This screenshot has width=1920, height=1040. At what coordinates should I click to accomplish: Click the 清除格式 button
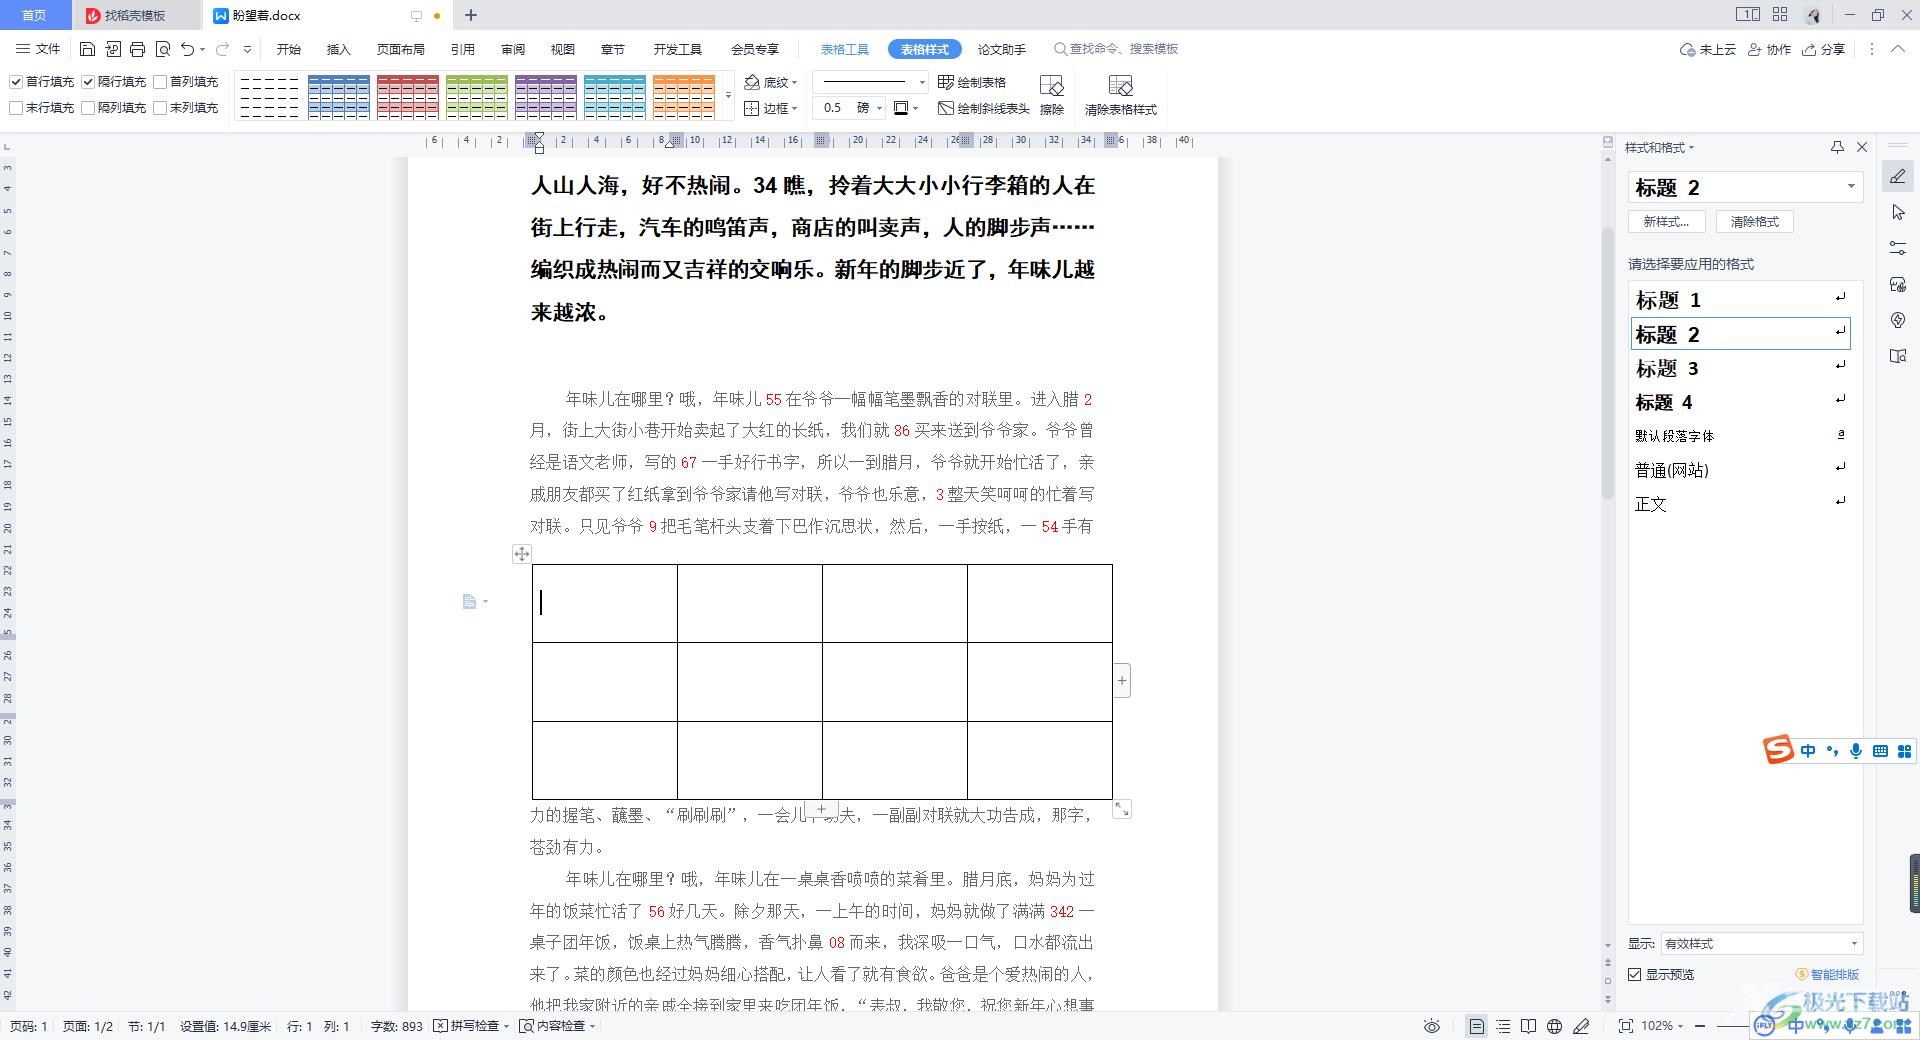(1755, 222)
